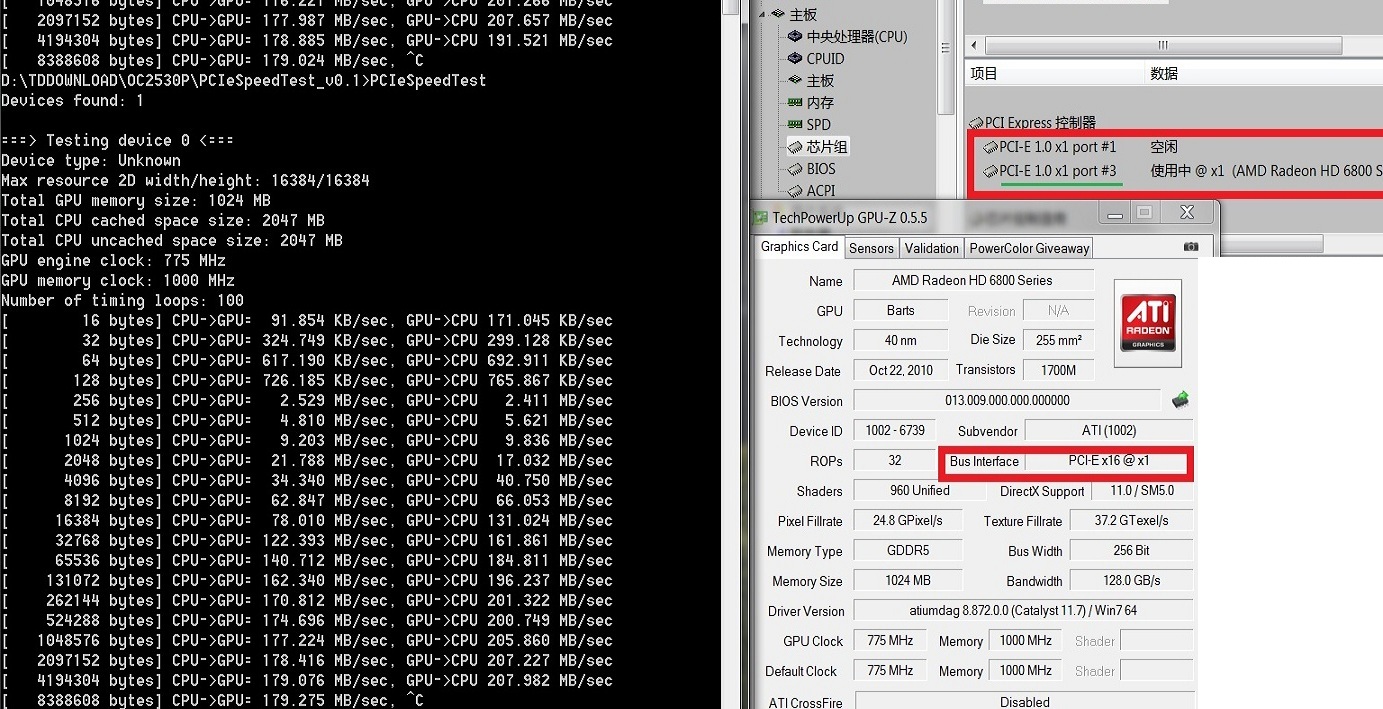
Task: Click the GPU Clock field 775 MHz
Action: click(890, 640)
